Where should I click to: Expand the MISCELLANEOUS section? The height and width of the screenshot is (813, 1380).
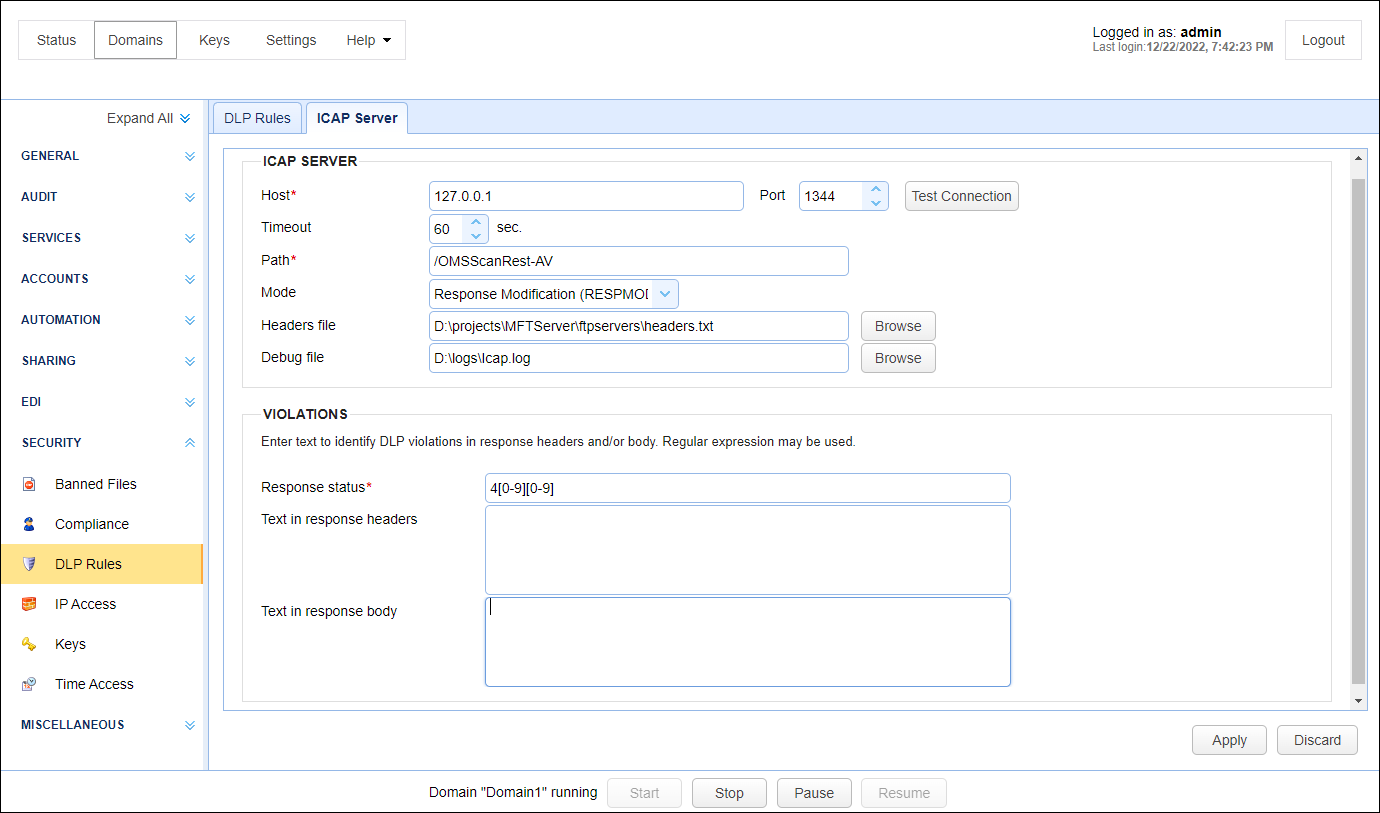pyautogui.click(x=190, y=725)
